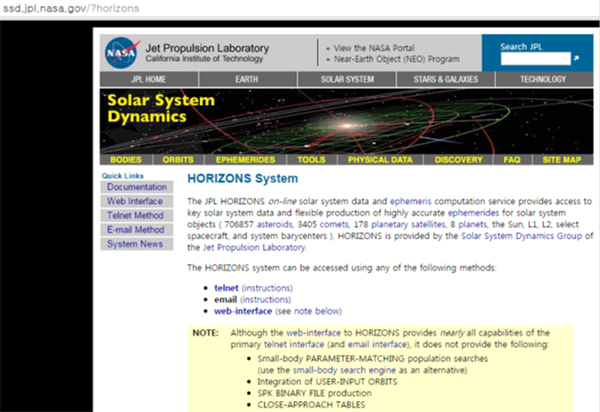This screenshot has height=412, width=600.
Task: Open Web Interface quick link
Action: [x=137, y=201]
